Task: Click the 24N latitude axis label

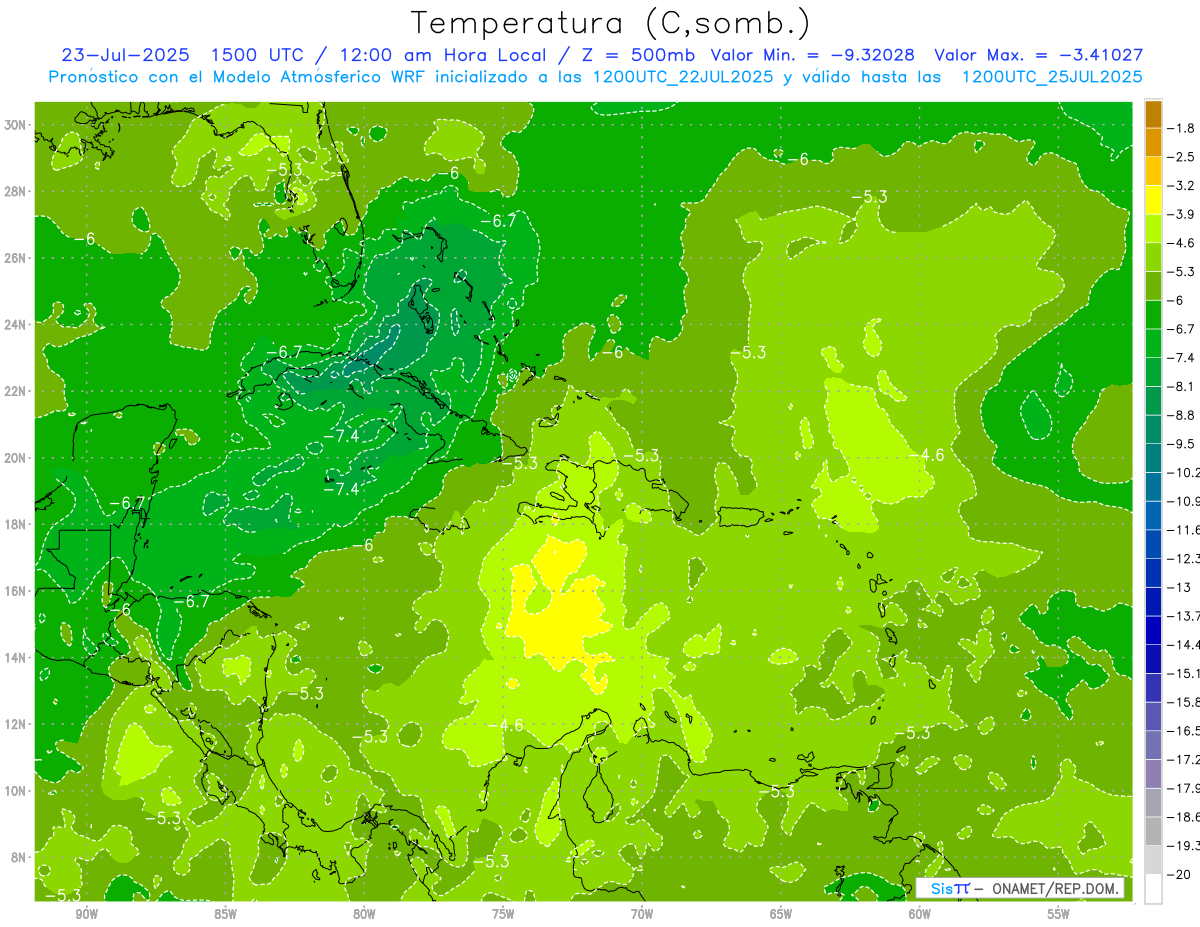Action: (x=16, y=324)
